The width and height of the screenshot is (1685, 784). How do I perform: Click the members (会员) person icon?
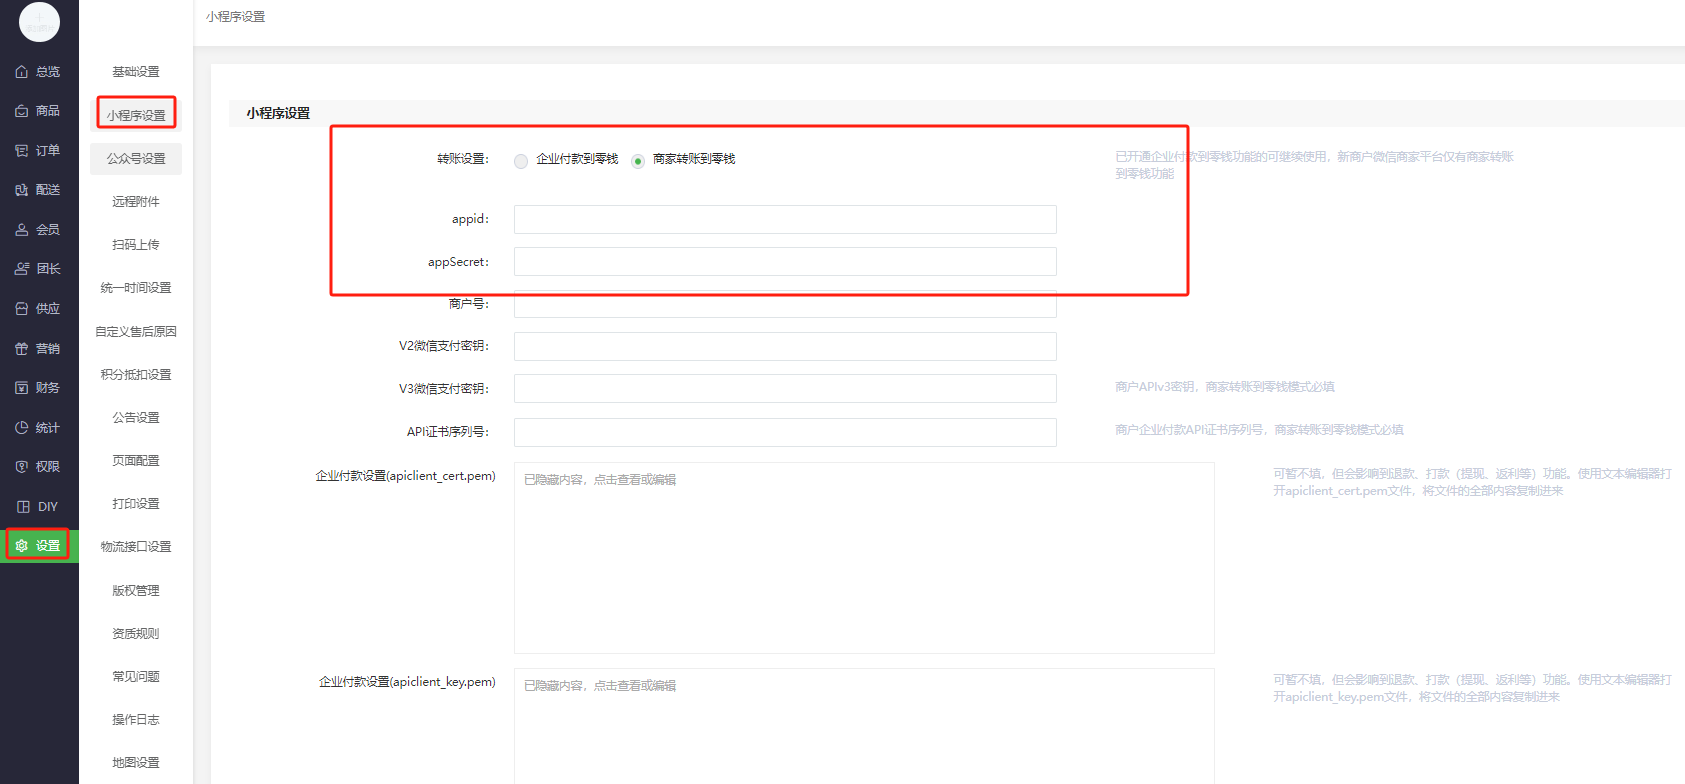coord(22,230)
